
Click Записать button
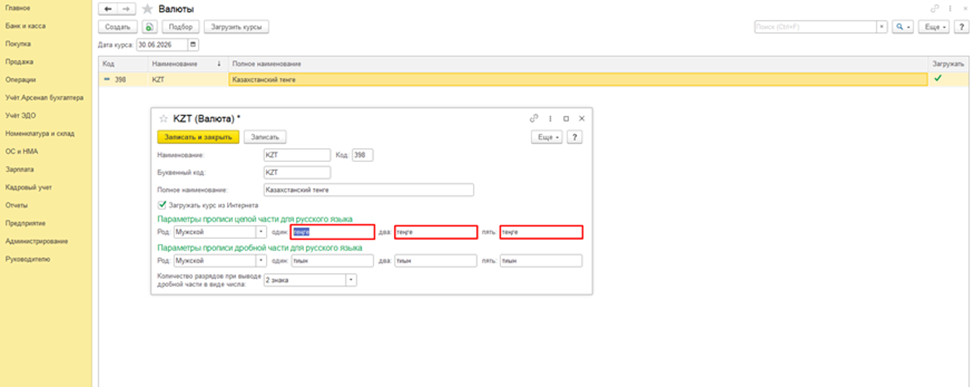pyautogui.click(x=265, y=137)
